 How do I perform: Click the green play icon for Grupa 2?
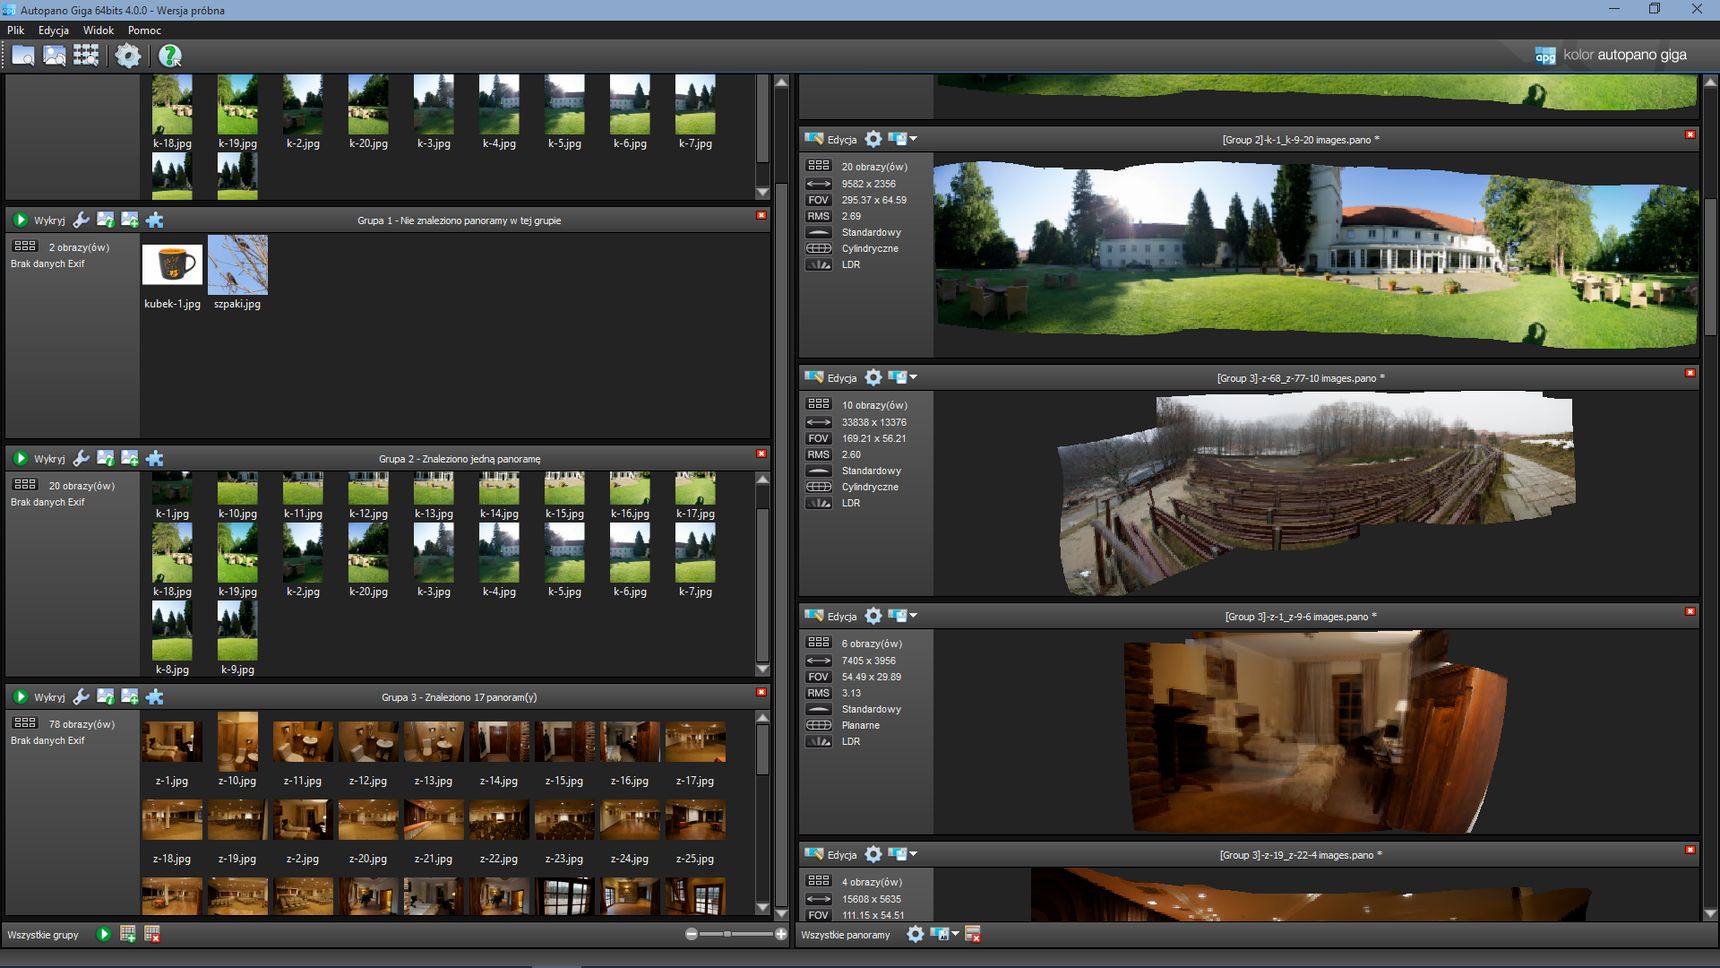pos(19,458)
